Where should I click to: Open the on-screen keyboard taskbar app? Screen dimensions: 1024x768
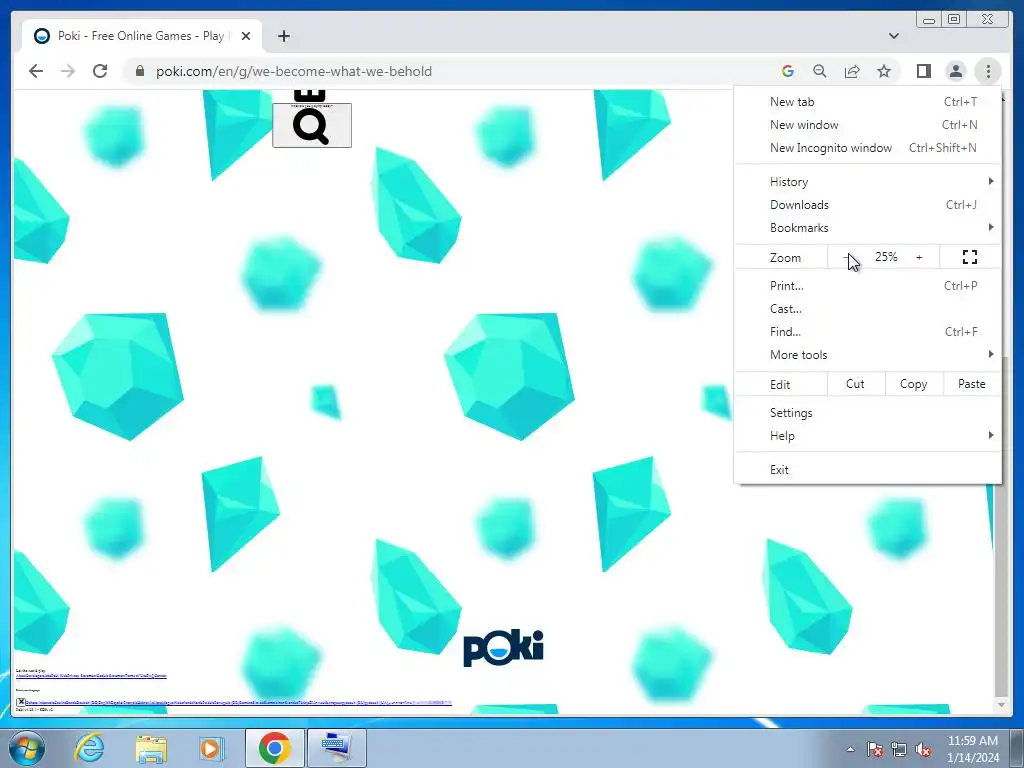coord(337,748)
